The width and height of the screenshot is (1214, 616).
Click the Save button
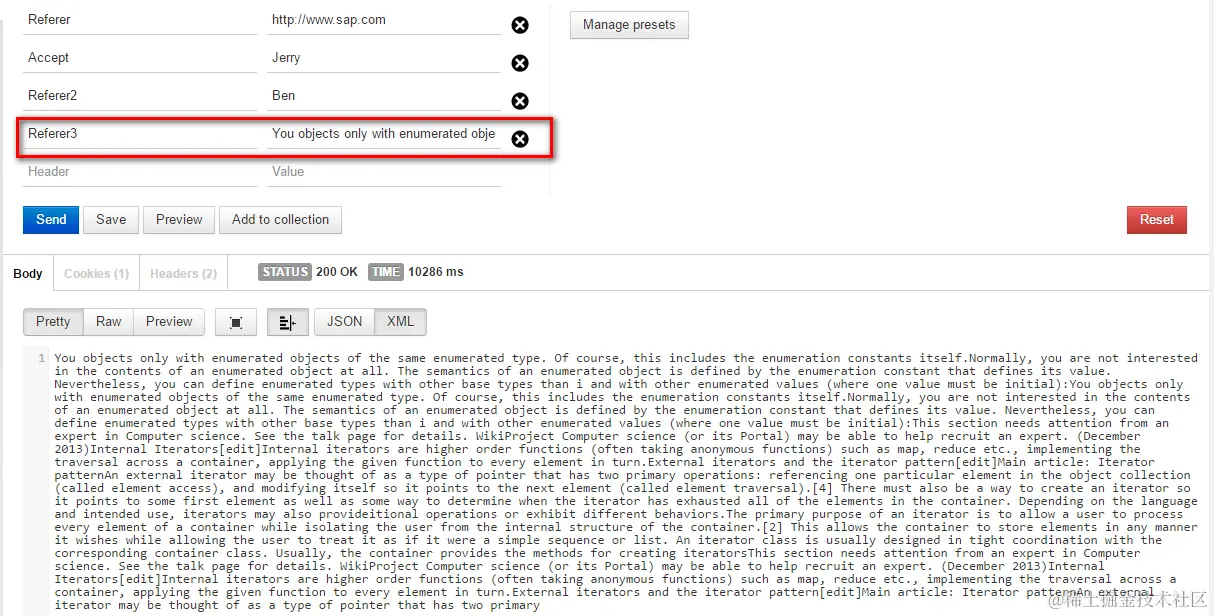[111, 220]
